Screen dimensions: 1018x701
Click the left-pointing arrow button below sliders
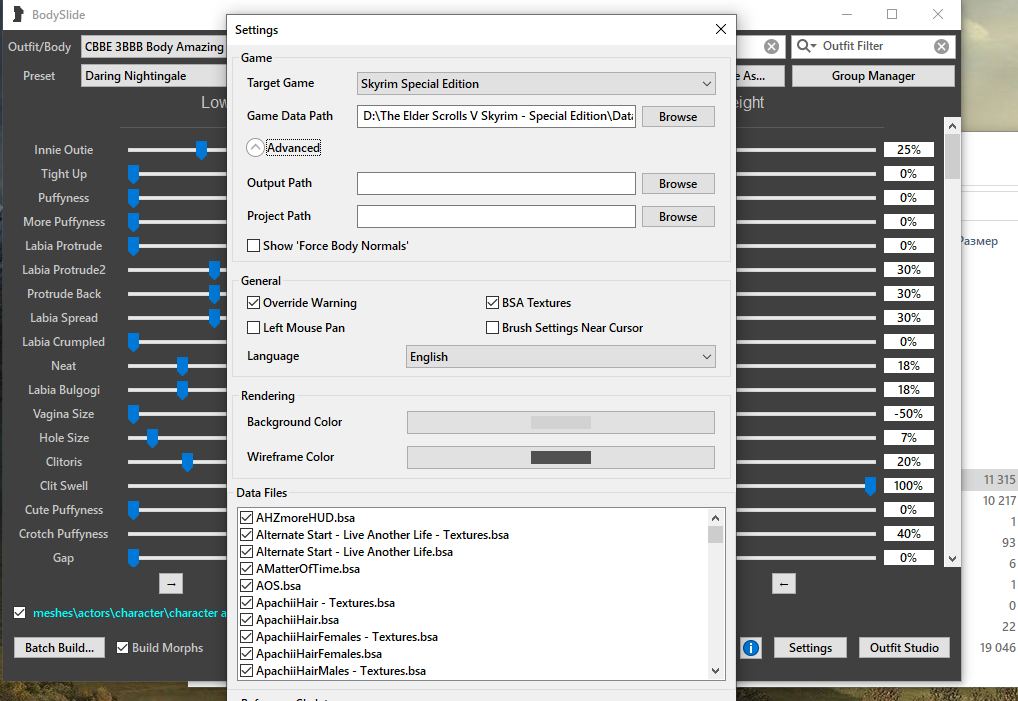784,583
